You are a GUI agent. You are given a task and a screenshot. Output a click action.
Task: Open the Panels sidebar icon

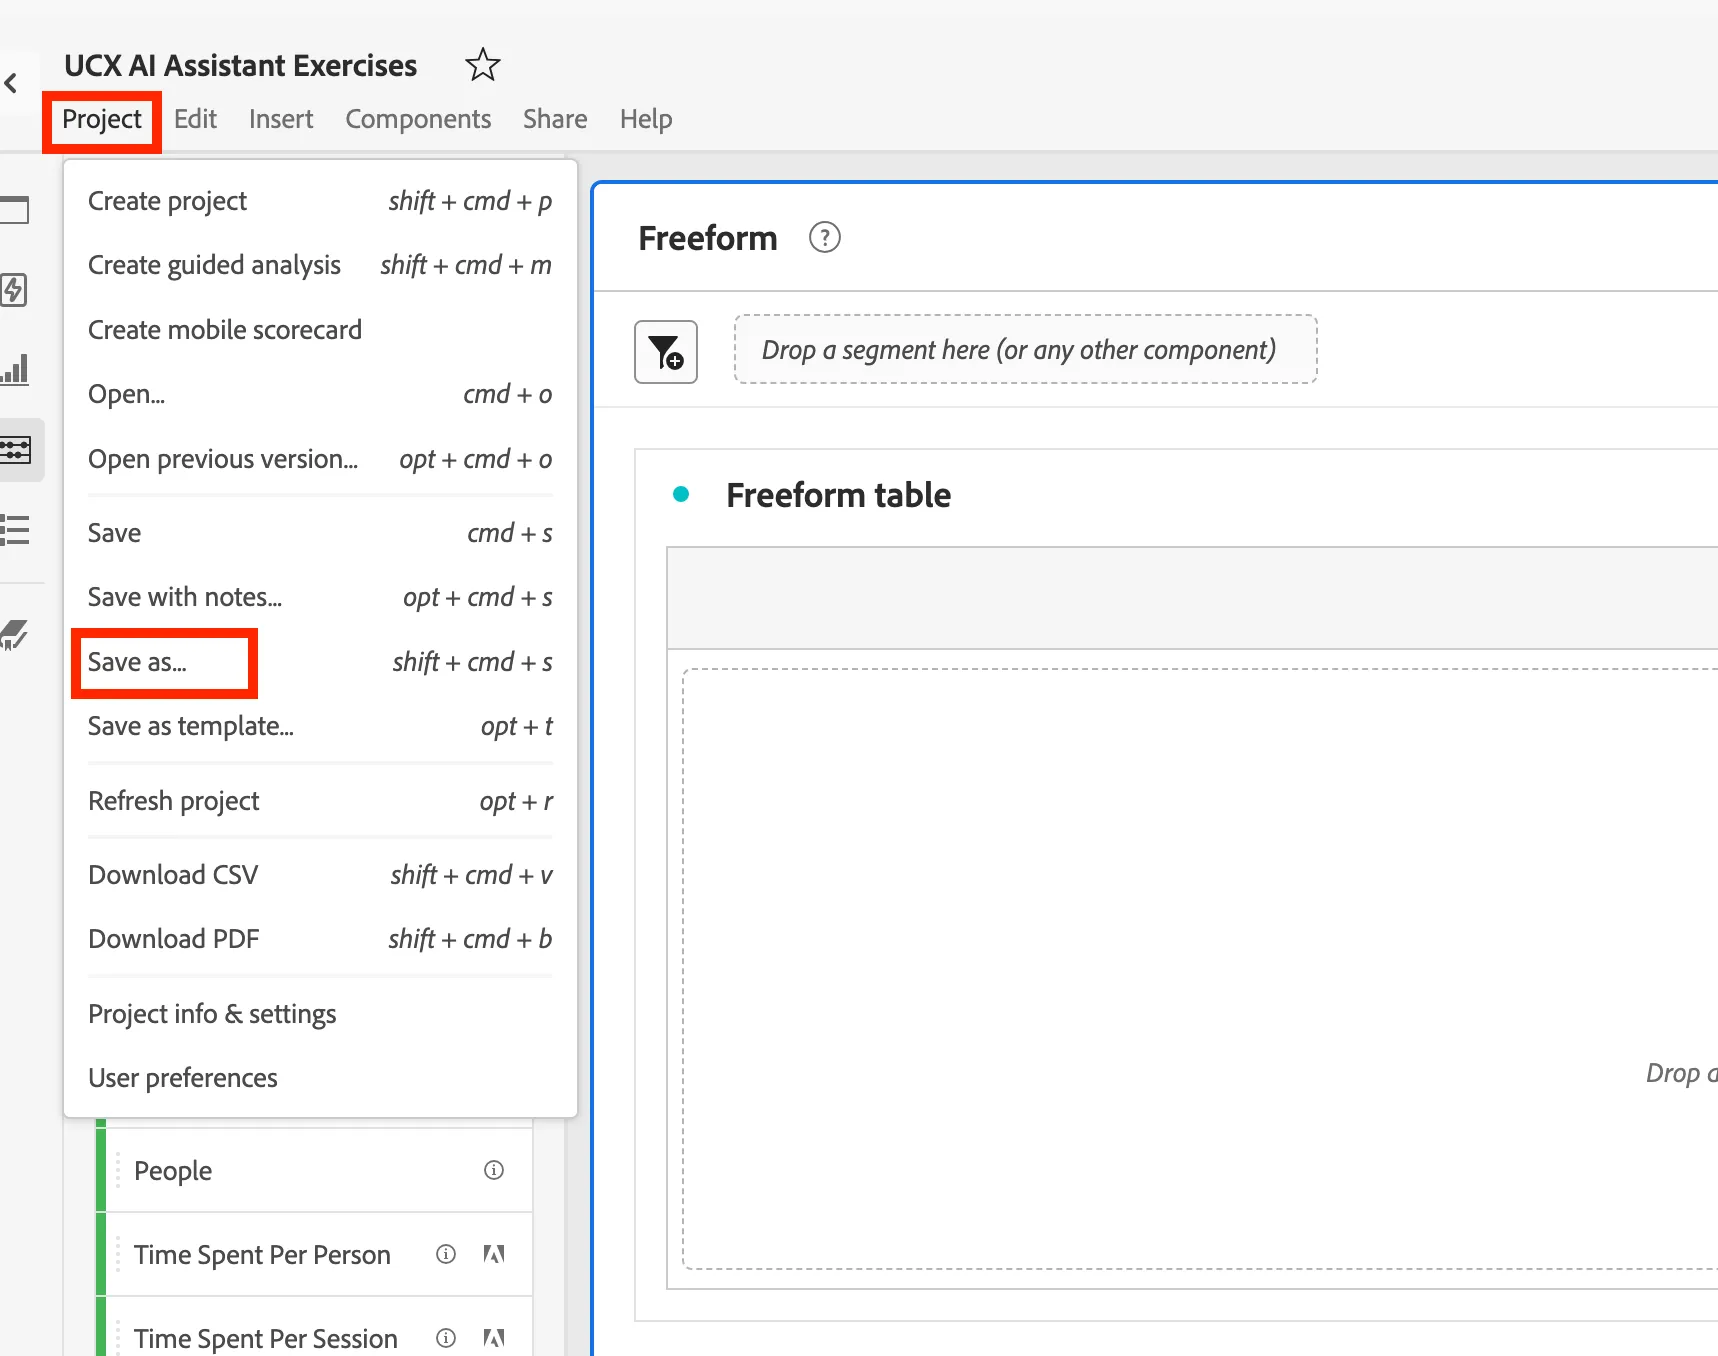15,210
